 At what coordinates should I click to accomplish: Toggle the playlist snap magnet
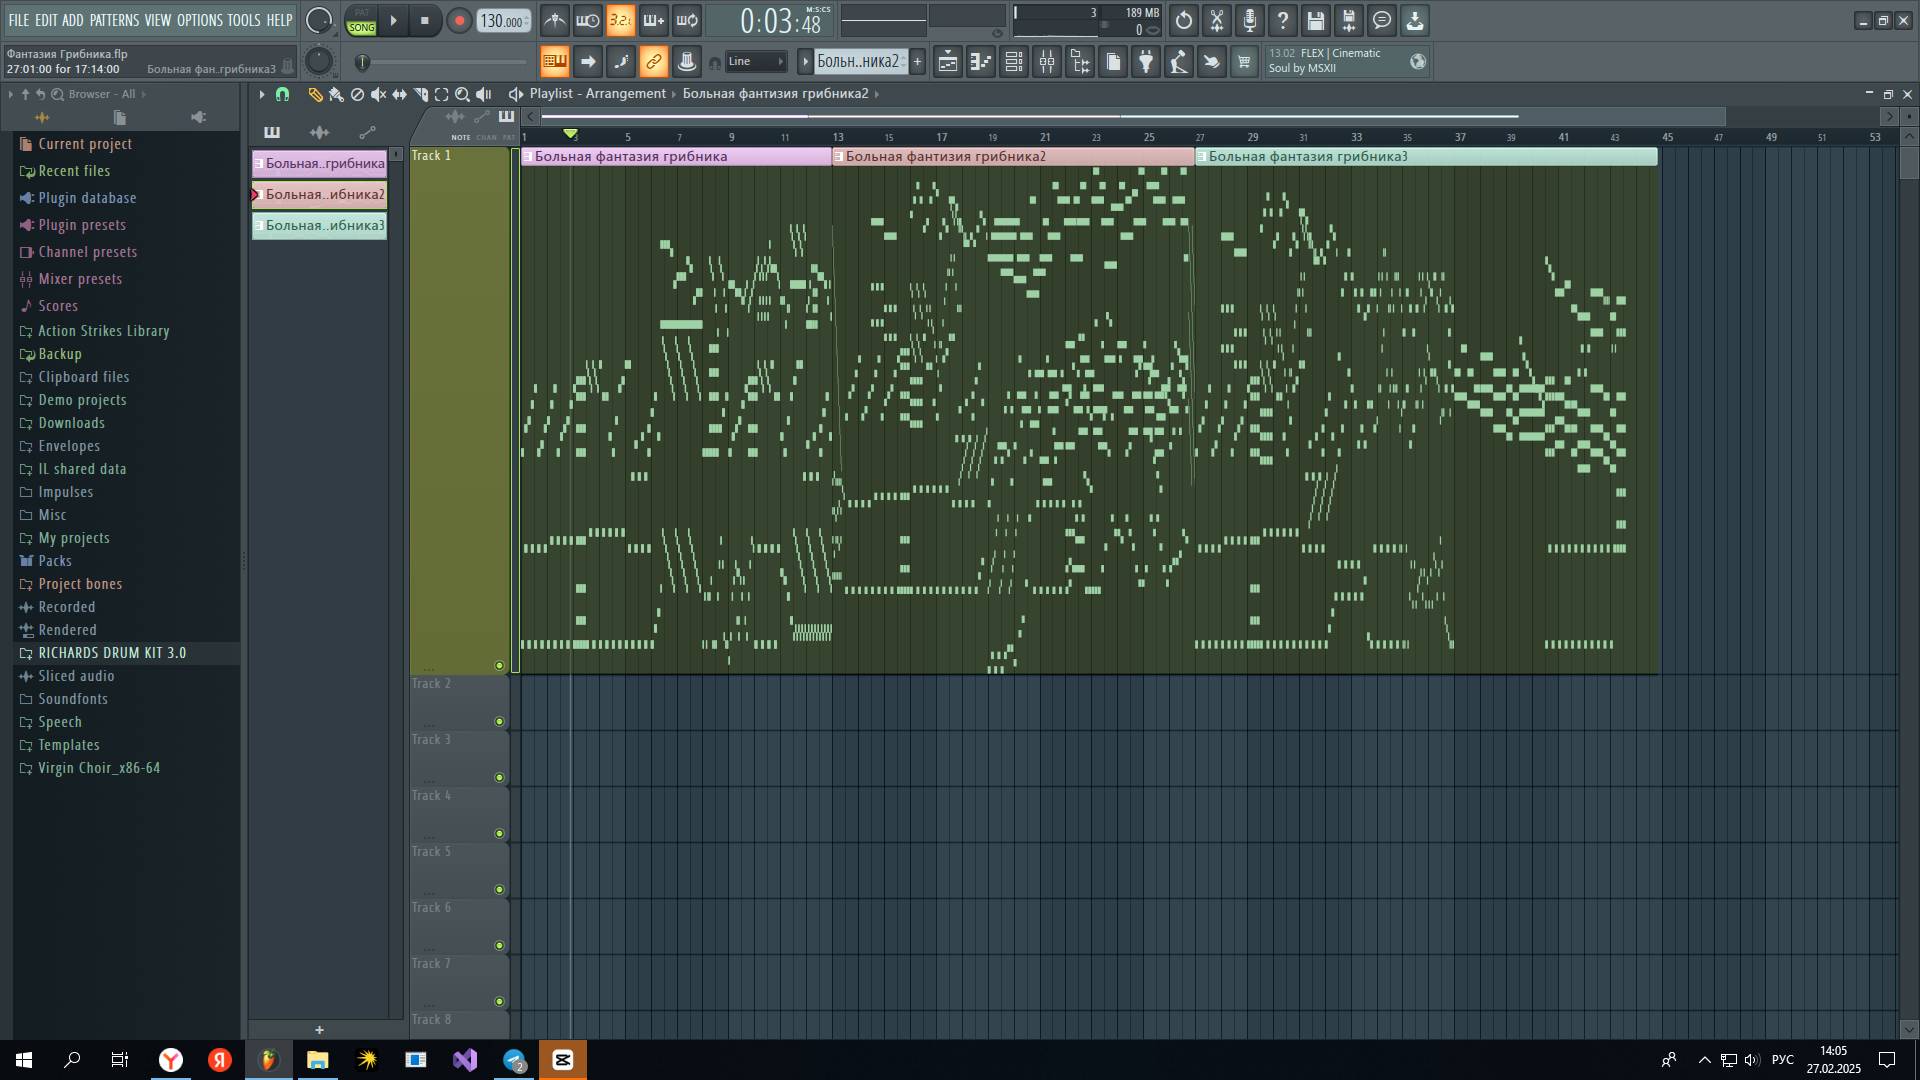coord(282,94)
